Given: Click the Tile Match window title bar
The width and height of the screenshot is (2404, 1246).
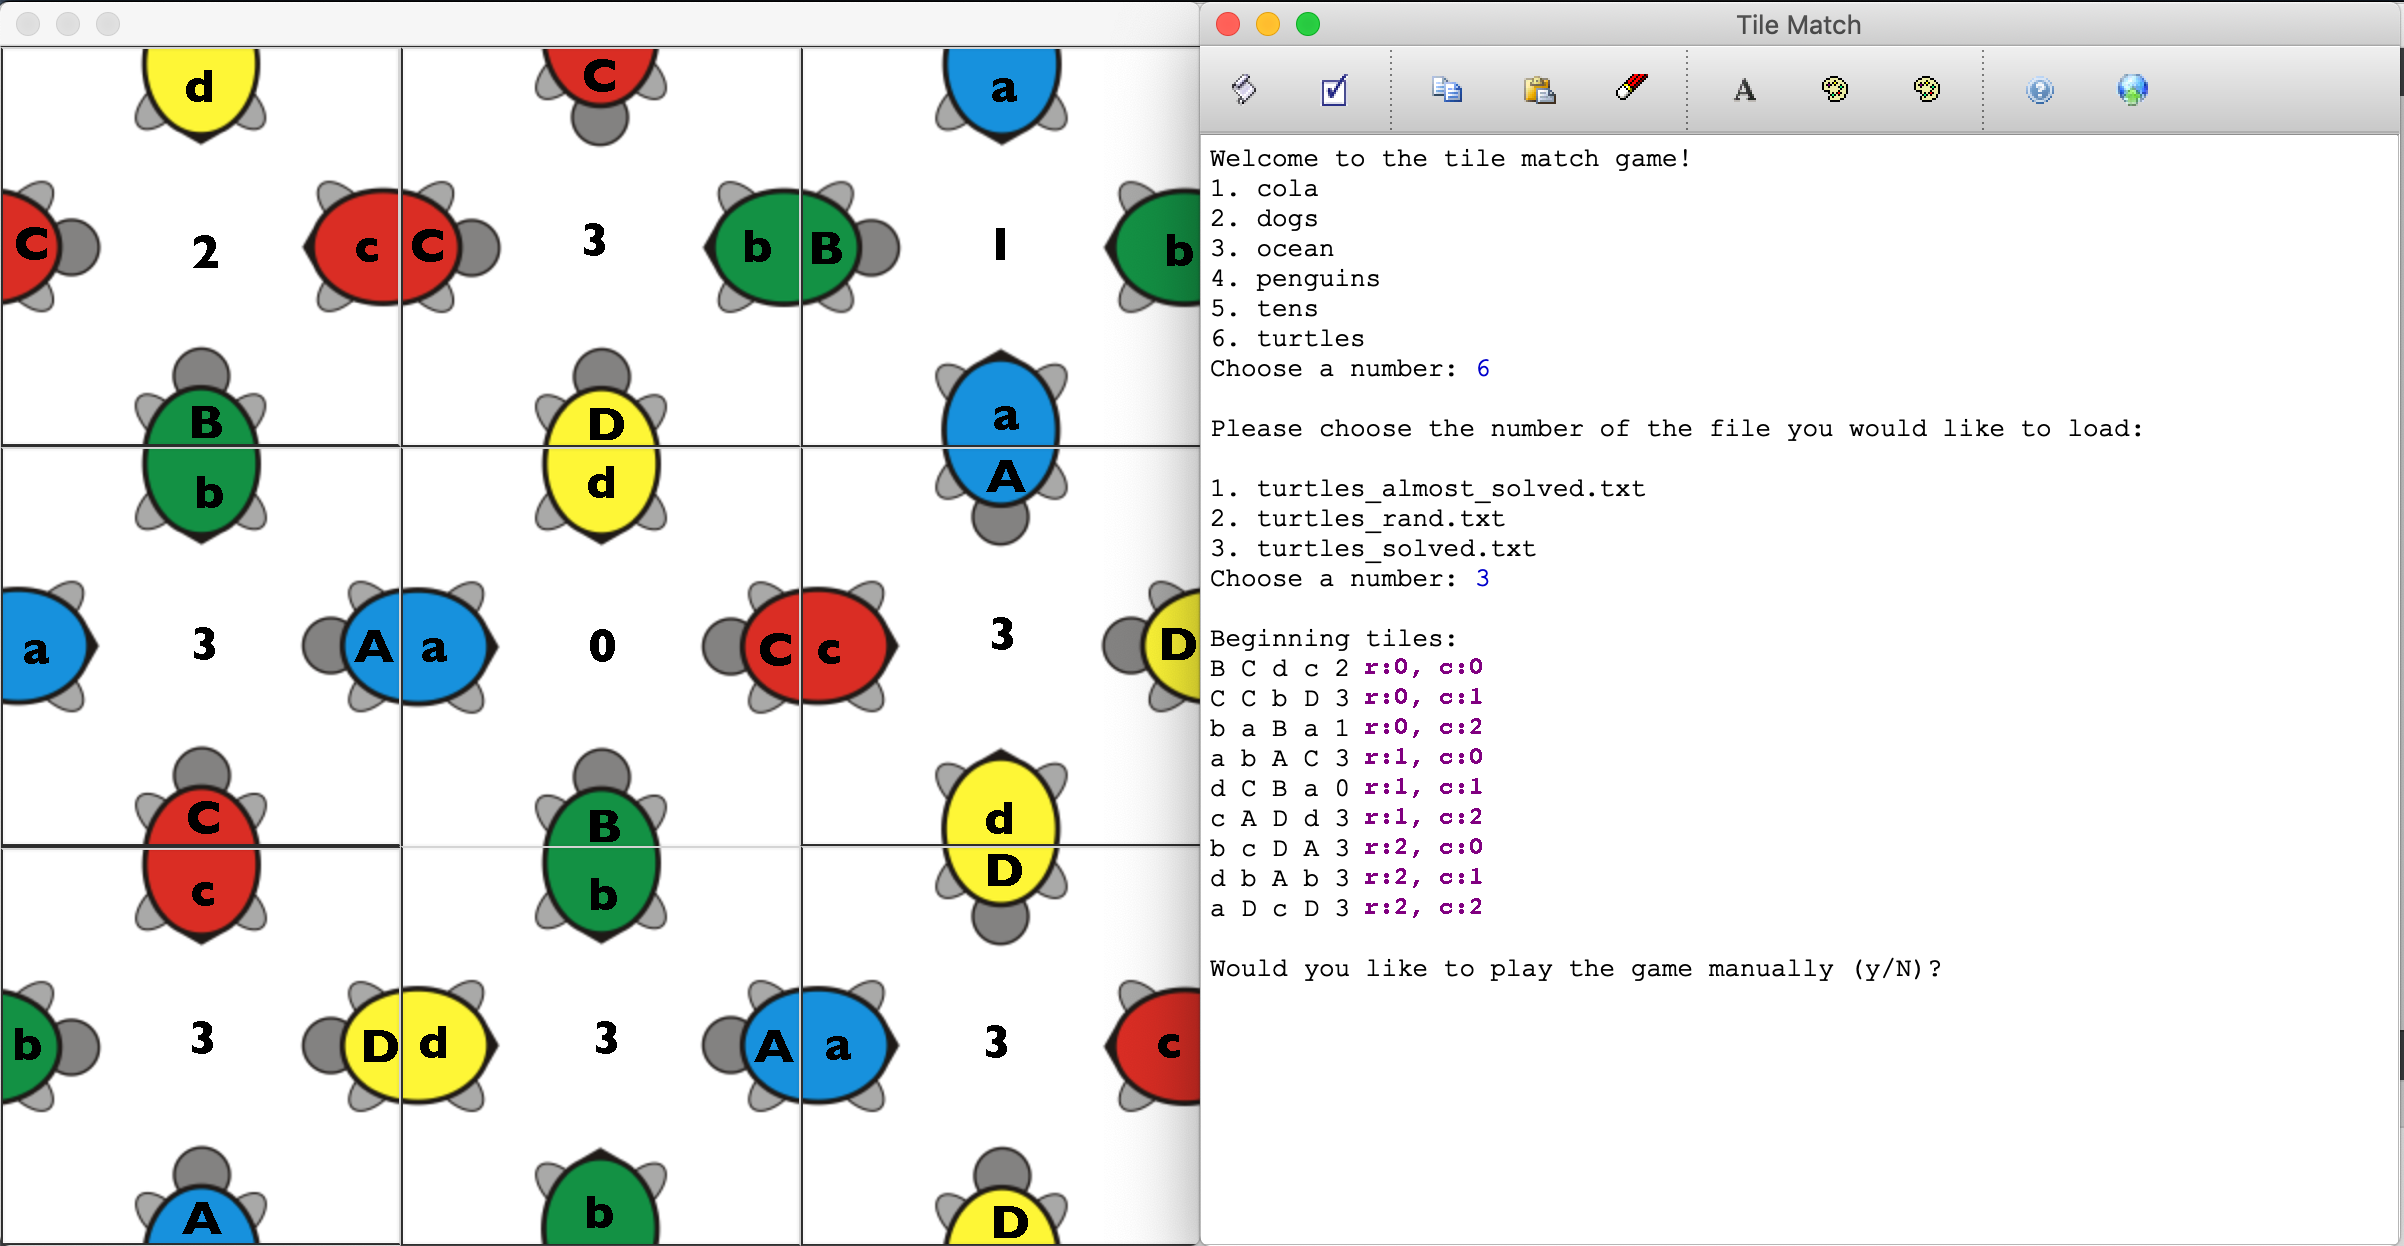Looking at the screenshot, I should [x=1797, y=25].
